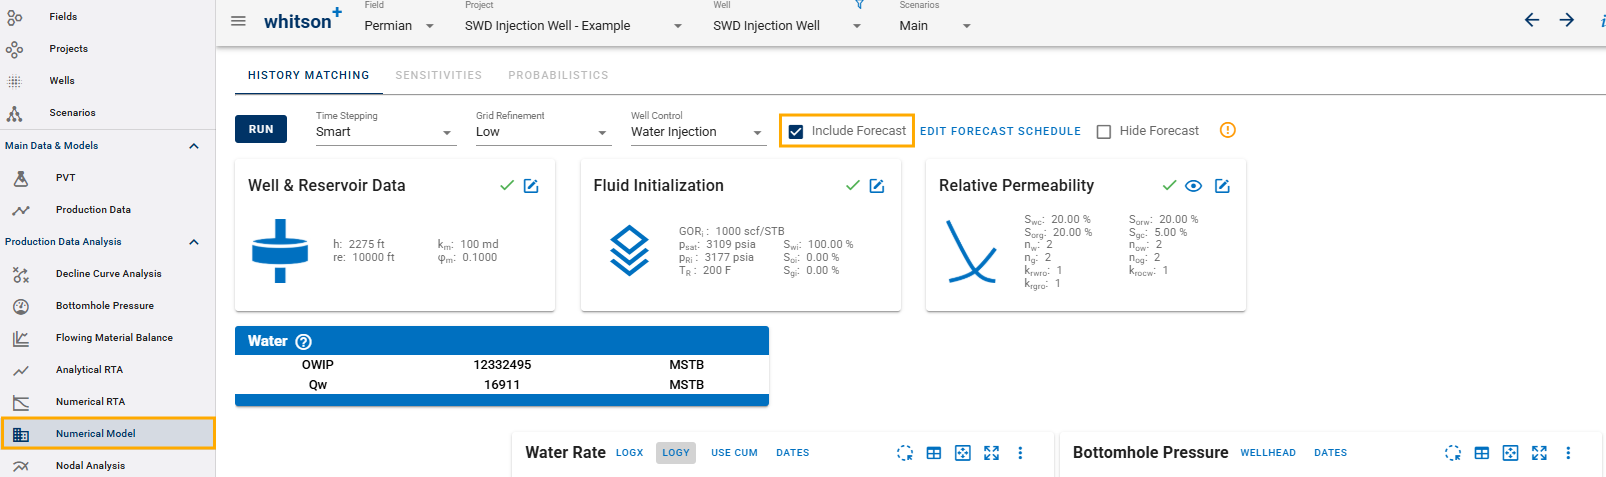Click the hamburger menu icon beside whitson logo
Screen dimensions: 1606x477
(238, 21)
